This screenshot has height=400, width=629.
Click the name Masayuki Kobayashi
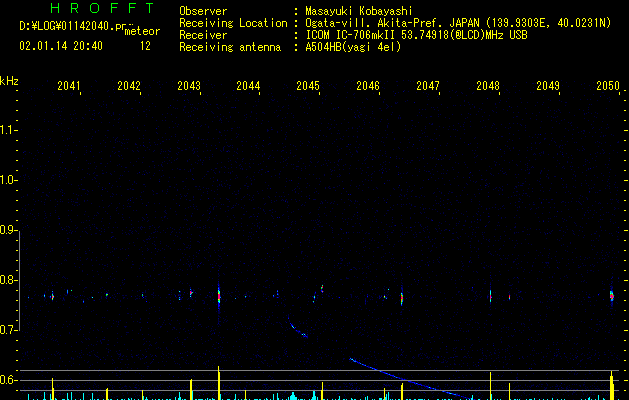(x=359, y=11)
